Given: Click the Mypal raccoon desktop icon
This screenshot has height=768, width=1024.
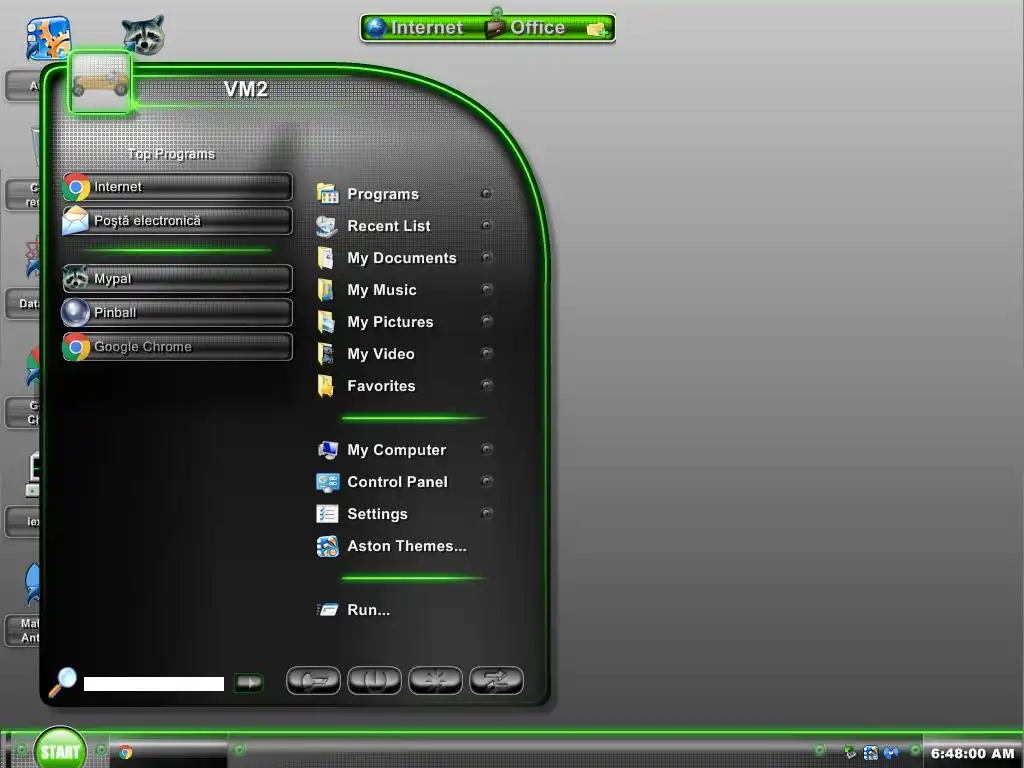Looking at the screenshot, I should [143, 35].
